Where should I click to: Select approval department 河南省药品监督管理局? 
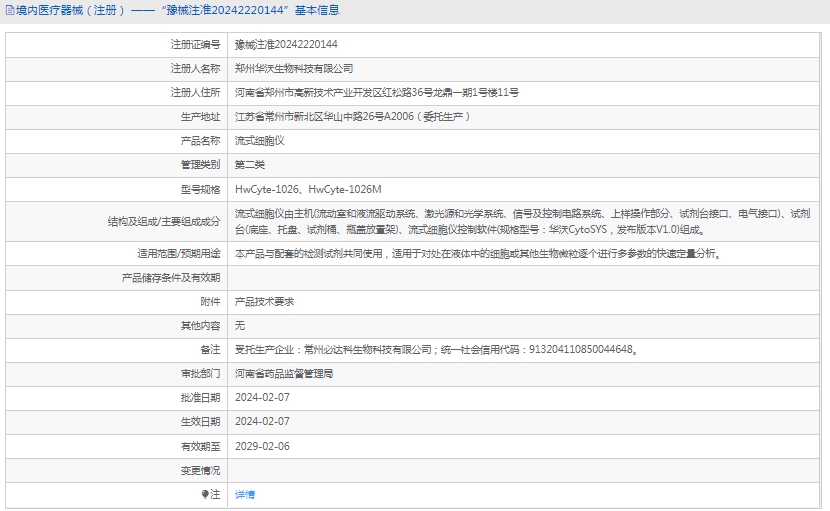[x=284, y=374]
